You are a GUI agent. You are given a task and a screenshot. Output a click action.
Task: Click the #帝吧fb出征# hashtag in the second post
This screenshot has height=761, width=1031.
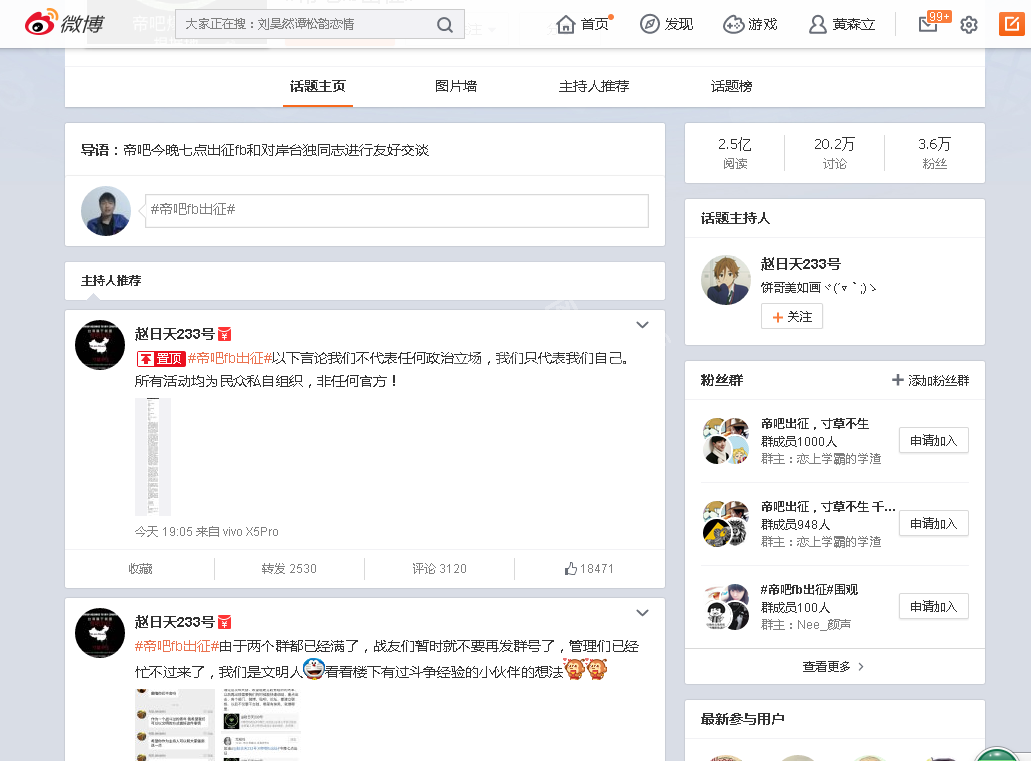coord(177,647)
